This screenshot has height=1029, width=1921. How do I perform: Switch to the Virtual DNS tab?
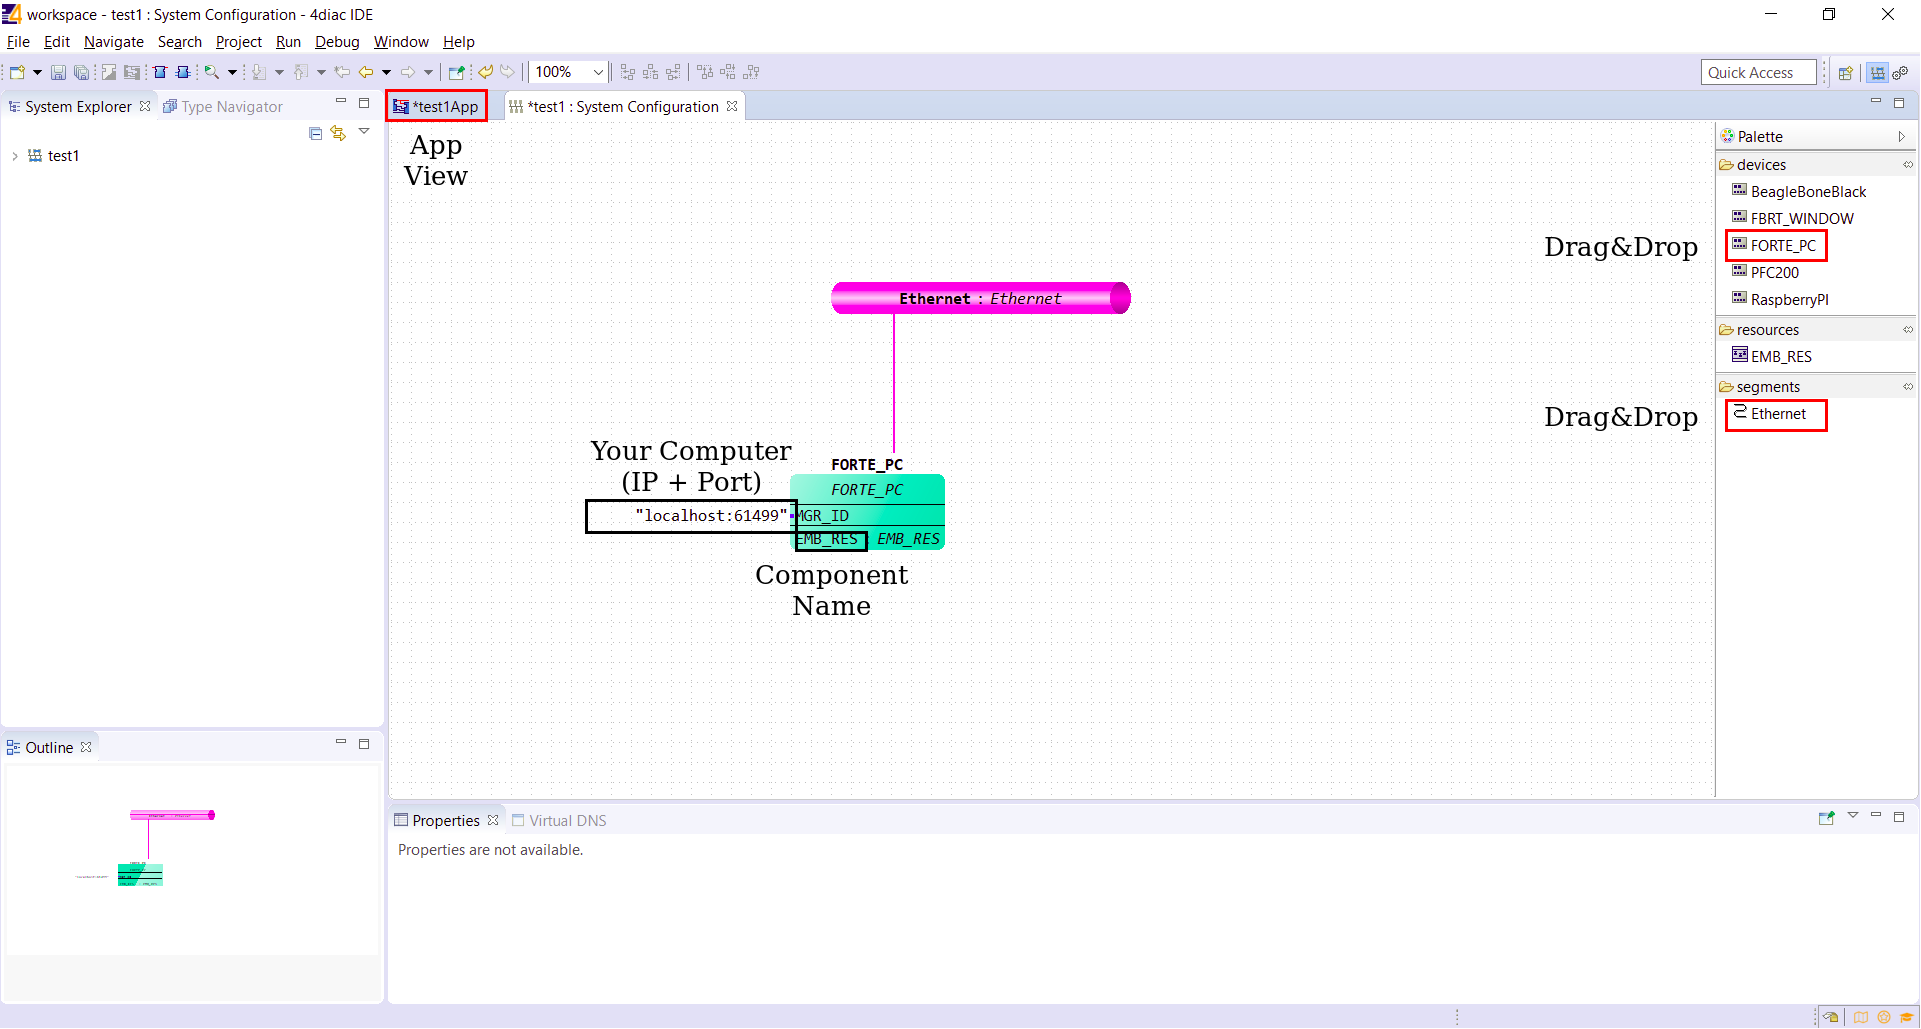tap(566, 821)
